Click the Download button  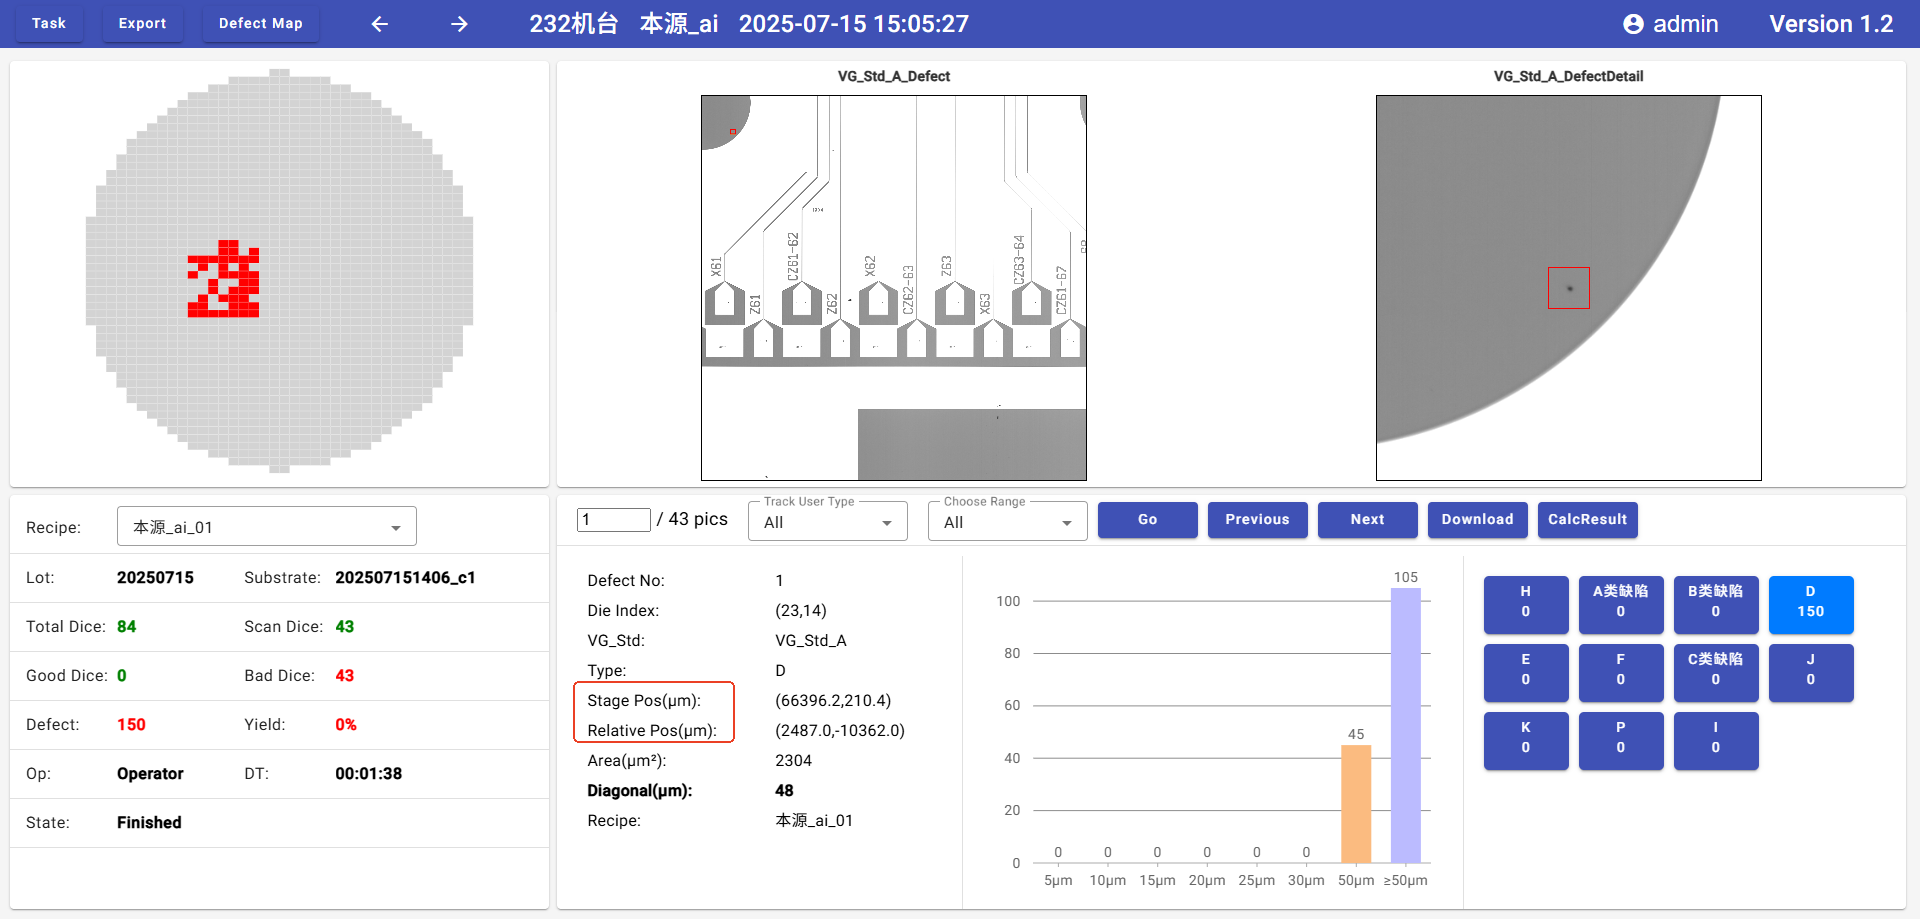click(1477, 519)
